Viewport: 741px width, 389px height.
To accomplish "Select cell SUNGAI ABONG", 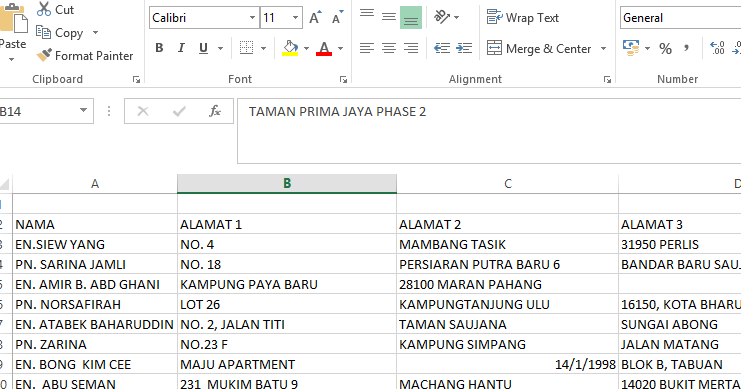I will pos(680,324).
